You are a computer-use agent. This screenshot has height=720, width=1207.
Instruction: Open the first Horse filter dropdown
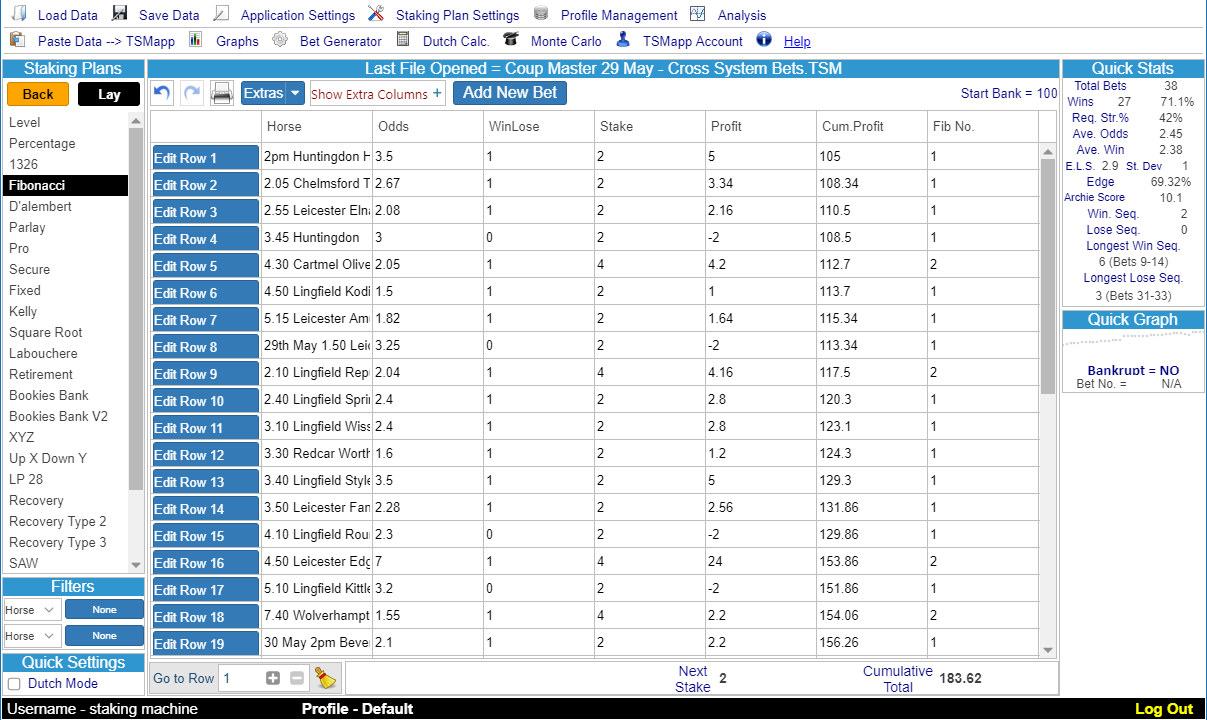click(x=30, y=610)
